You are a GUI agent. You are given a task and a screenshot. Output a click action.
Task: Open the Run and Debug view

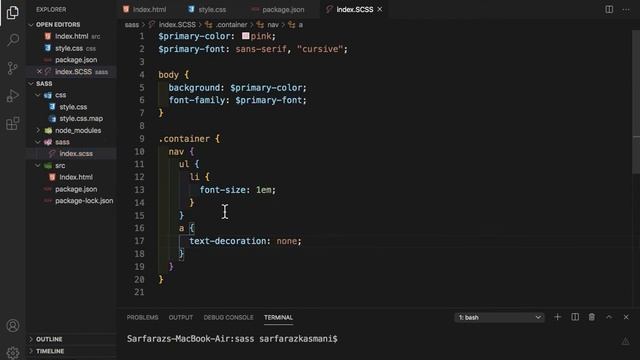pos(13,96)
